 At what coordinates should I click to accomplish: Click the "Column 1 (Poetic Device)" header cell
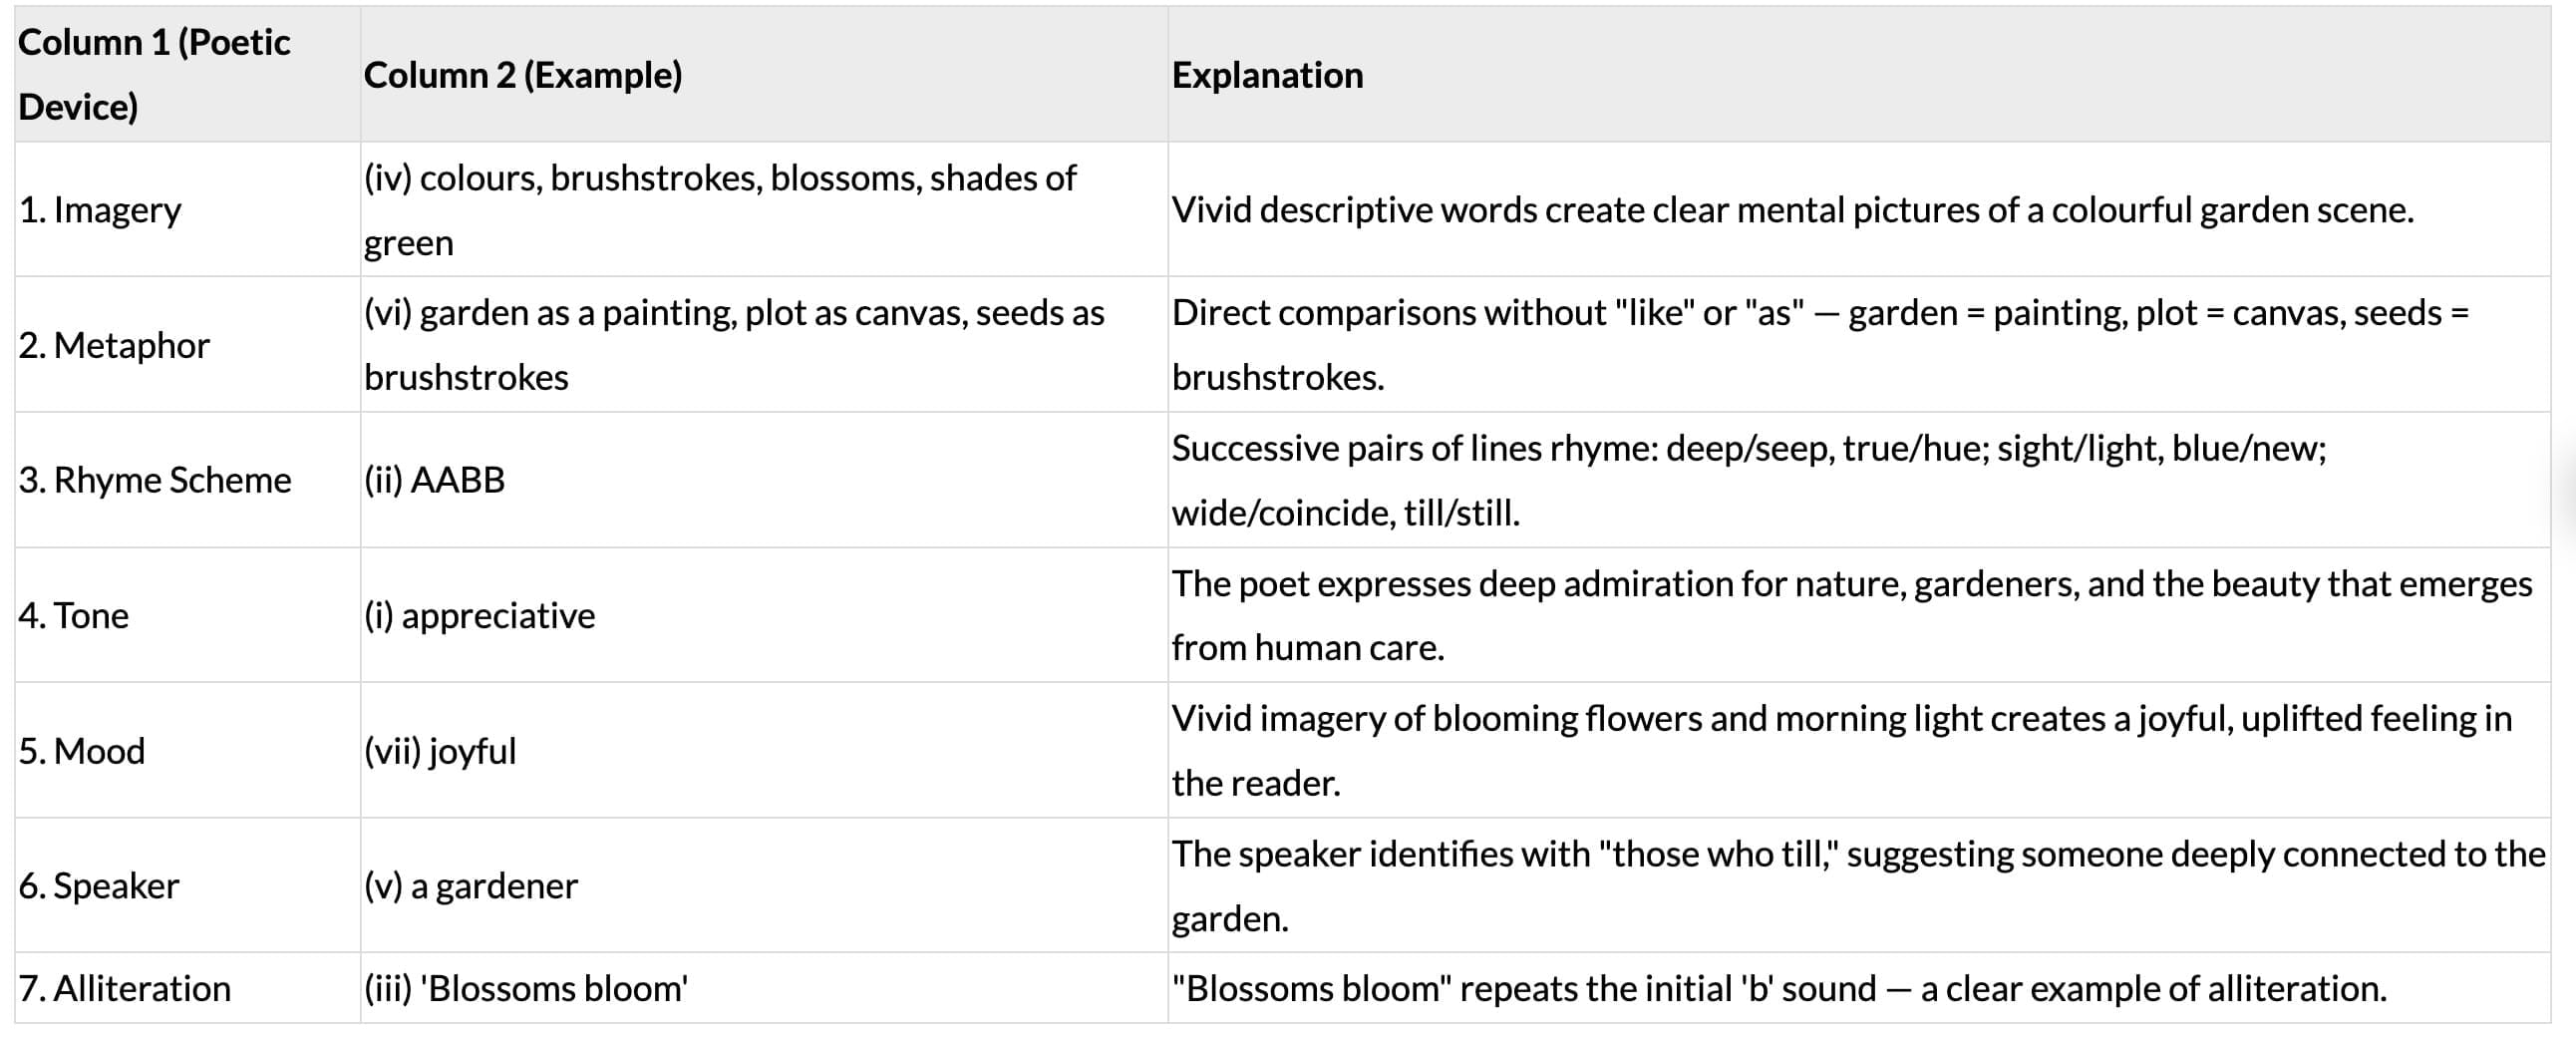154,74
